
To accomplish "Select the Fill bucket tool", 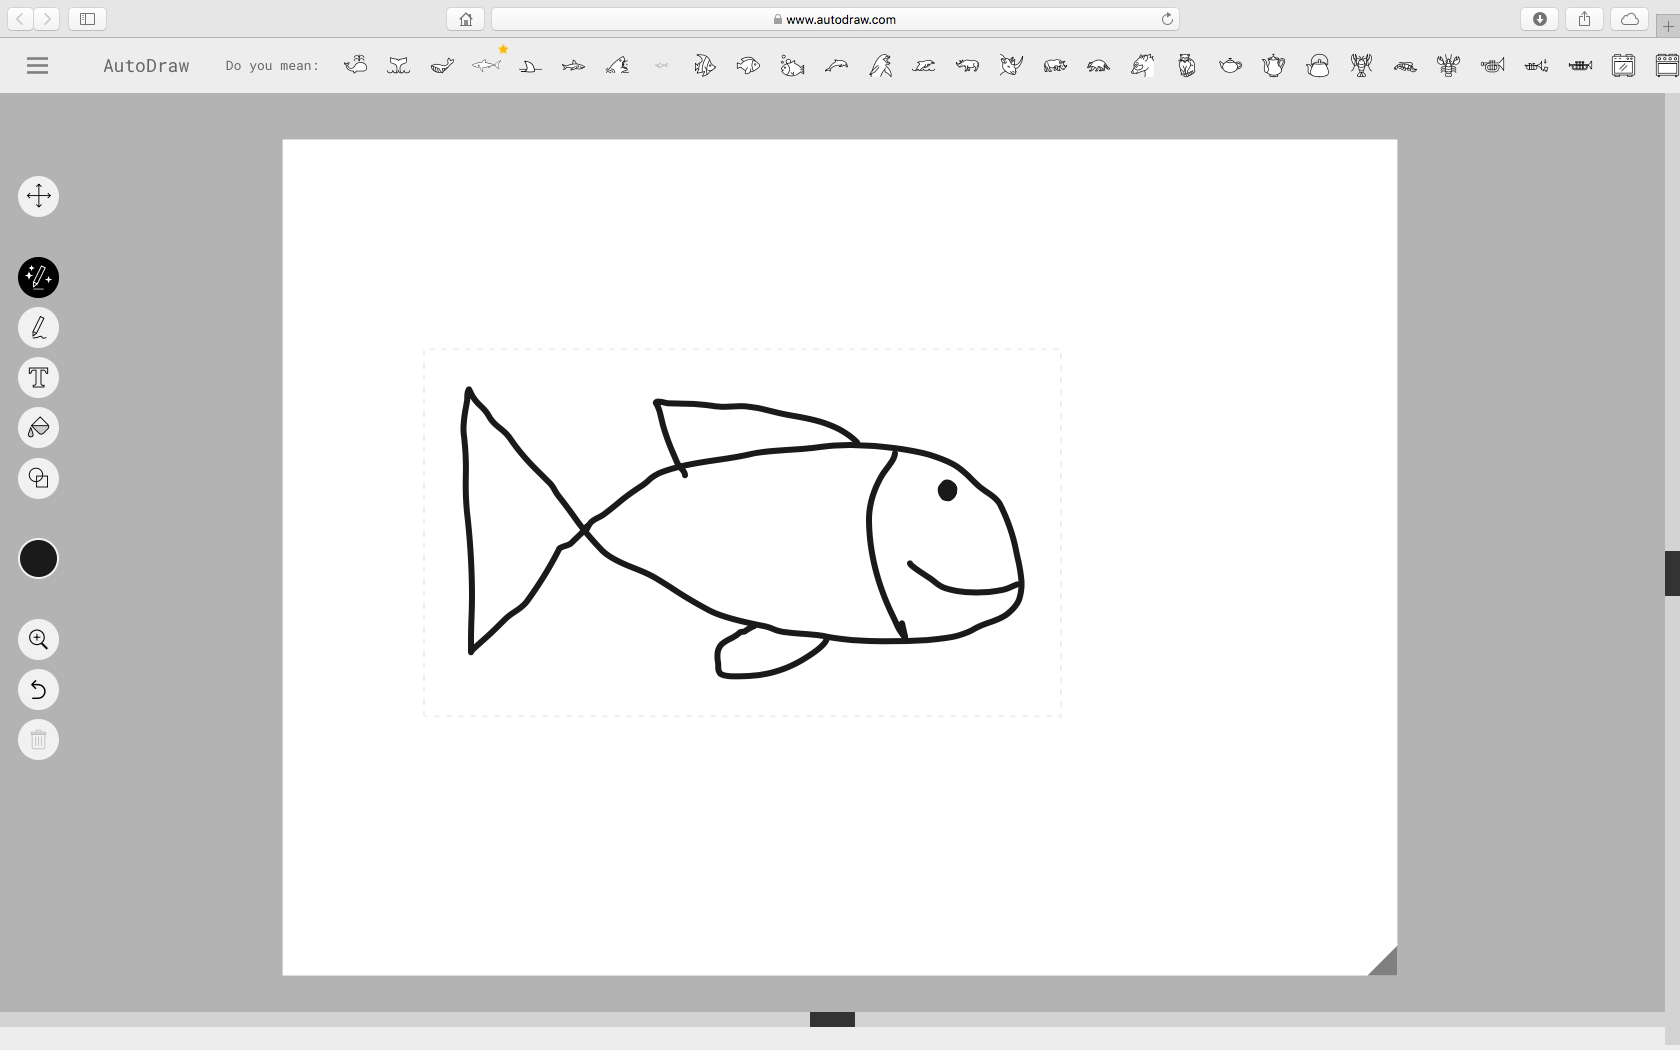I will 38,428.
